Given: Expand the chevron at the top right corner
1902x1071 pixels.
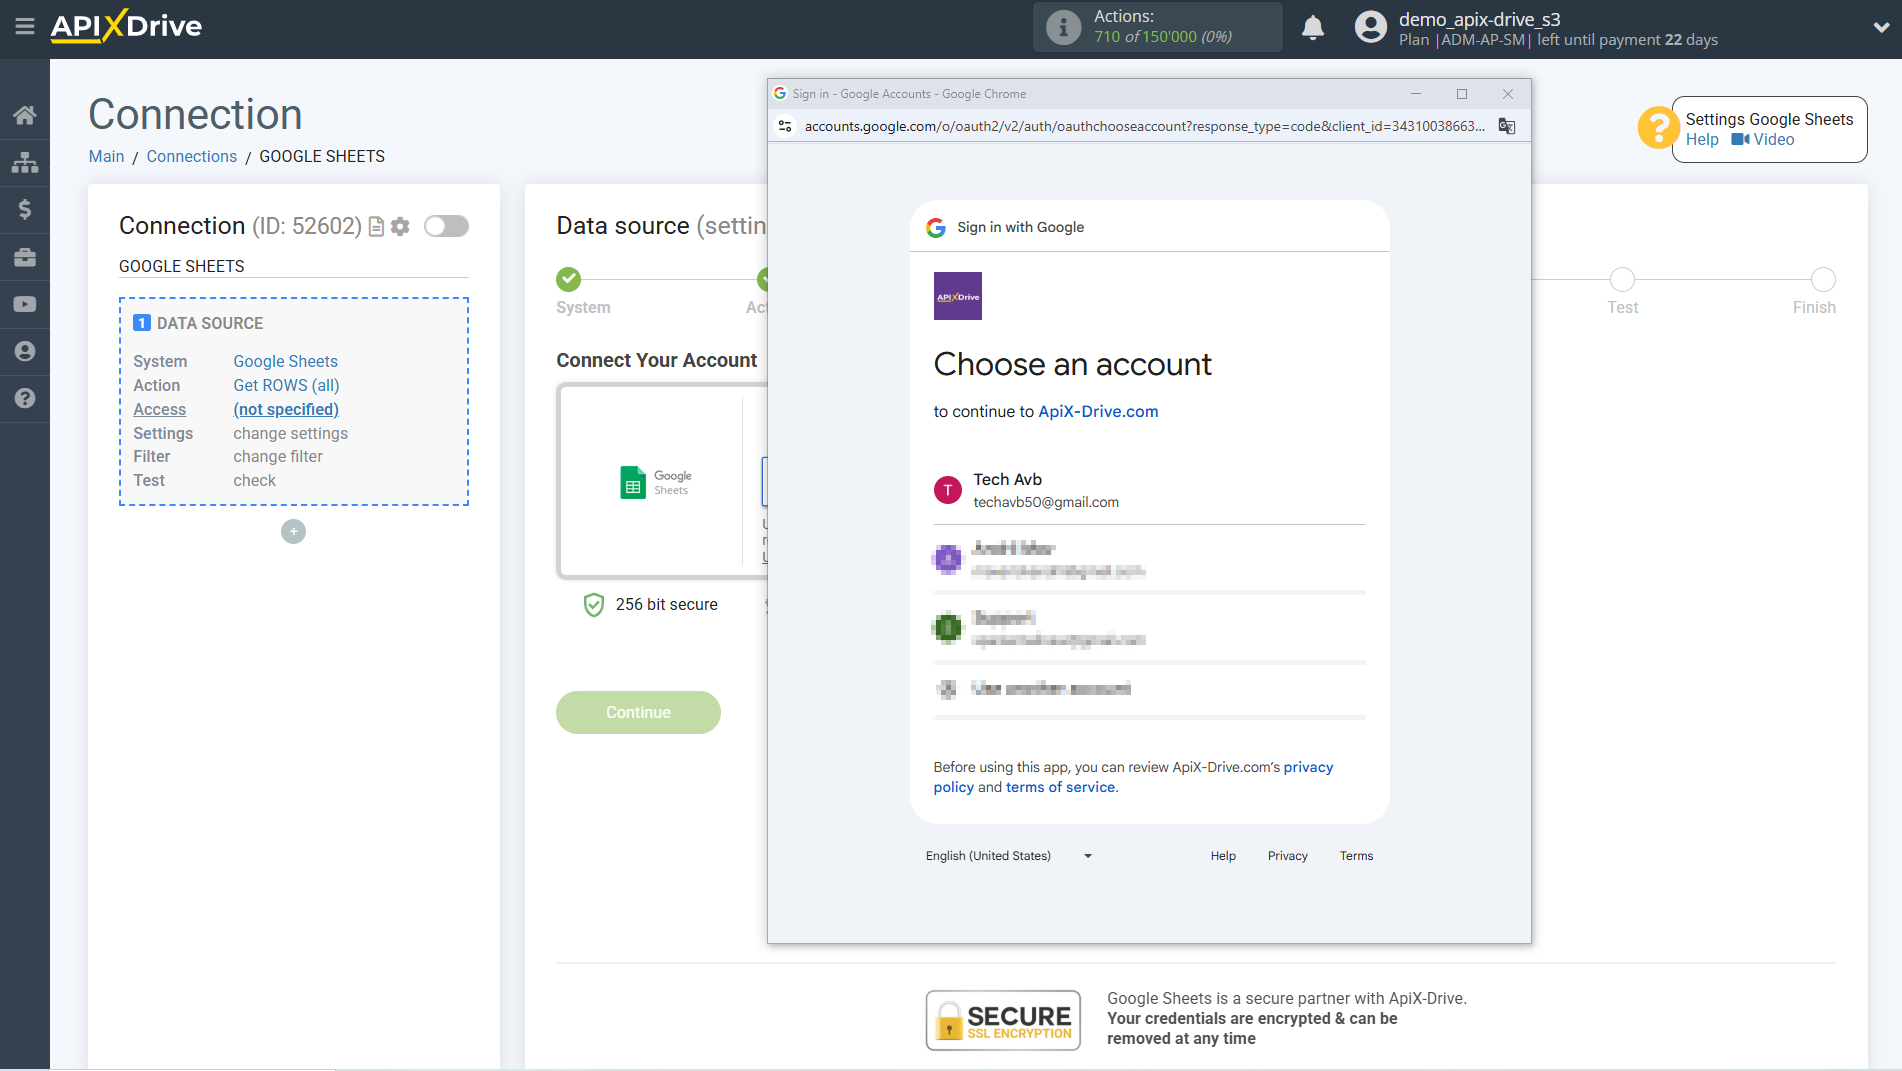Looking at the screenshot, I should (x=1880, y=27).
